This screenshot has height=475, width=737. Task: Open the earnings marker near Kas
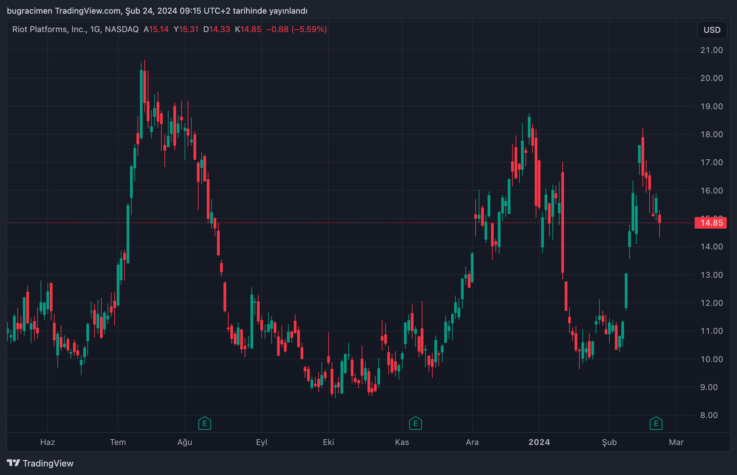click(414, 423)
